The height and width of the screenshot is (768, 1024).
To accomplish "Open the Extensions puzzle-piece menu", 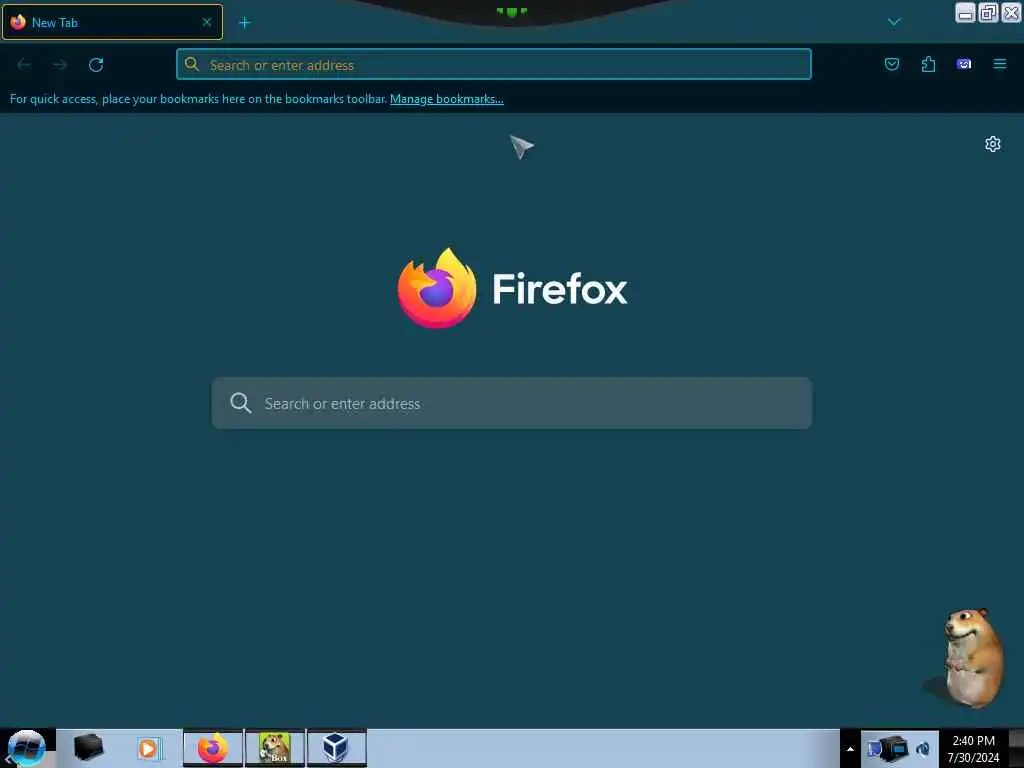I will [x=928, y=64].
